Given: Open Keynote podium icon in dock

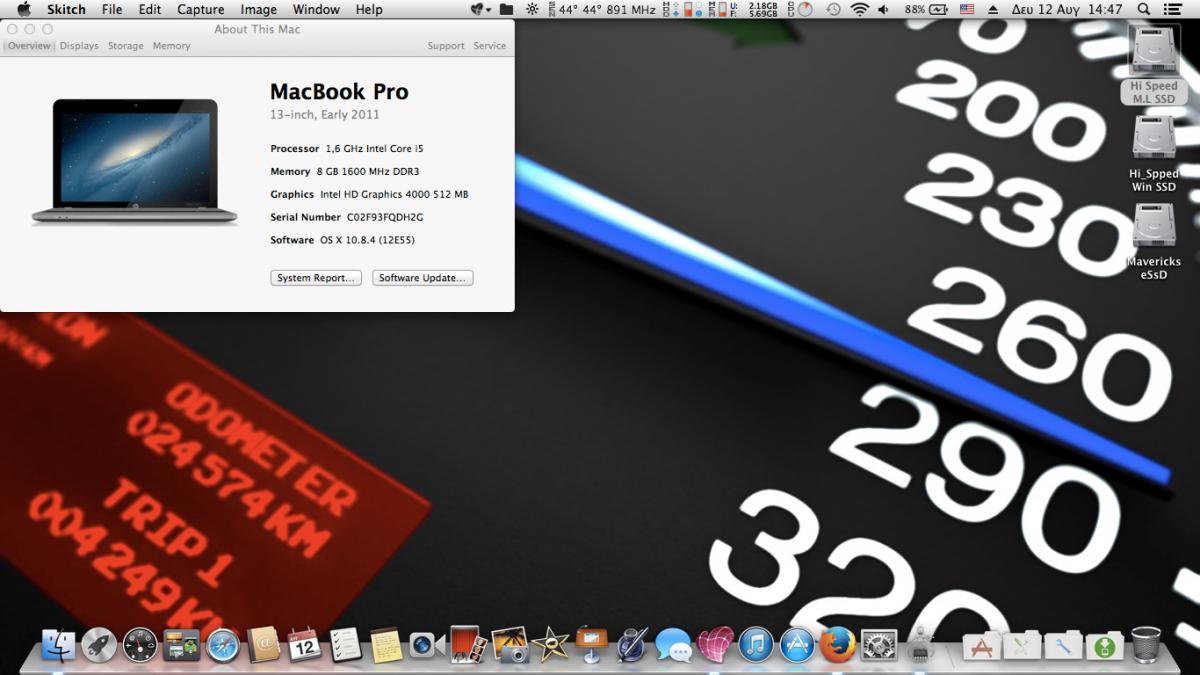Looking at the screenshot, I should 592,645.
